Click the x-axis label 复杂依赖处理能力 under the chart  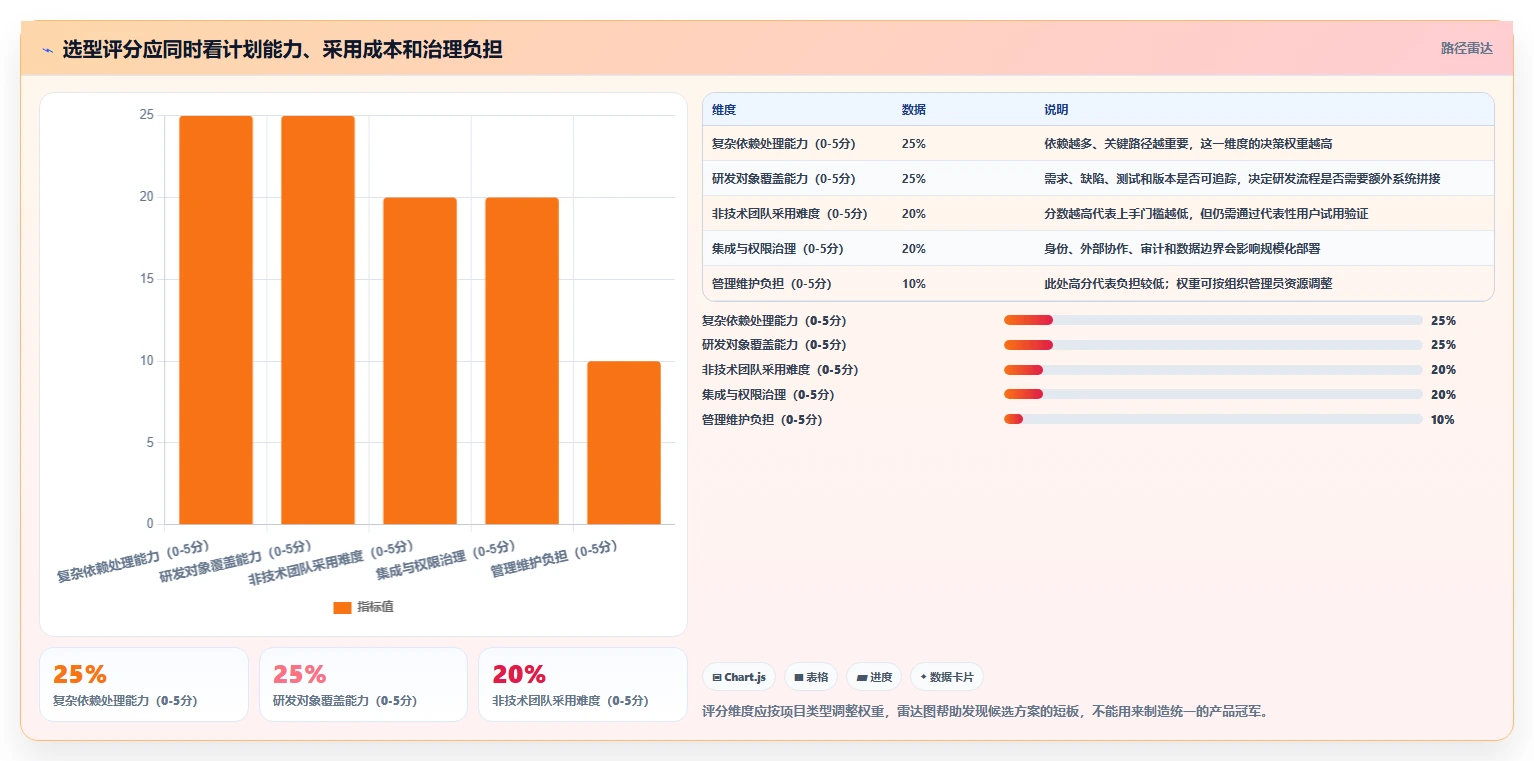(133, 561)
